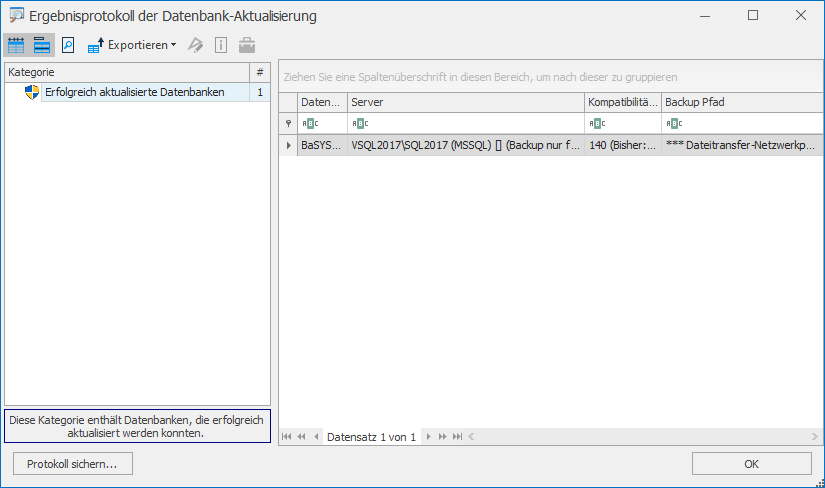The image size is (825, 488).
Task: Toggle the category list view icon
Action: [41, 45]
